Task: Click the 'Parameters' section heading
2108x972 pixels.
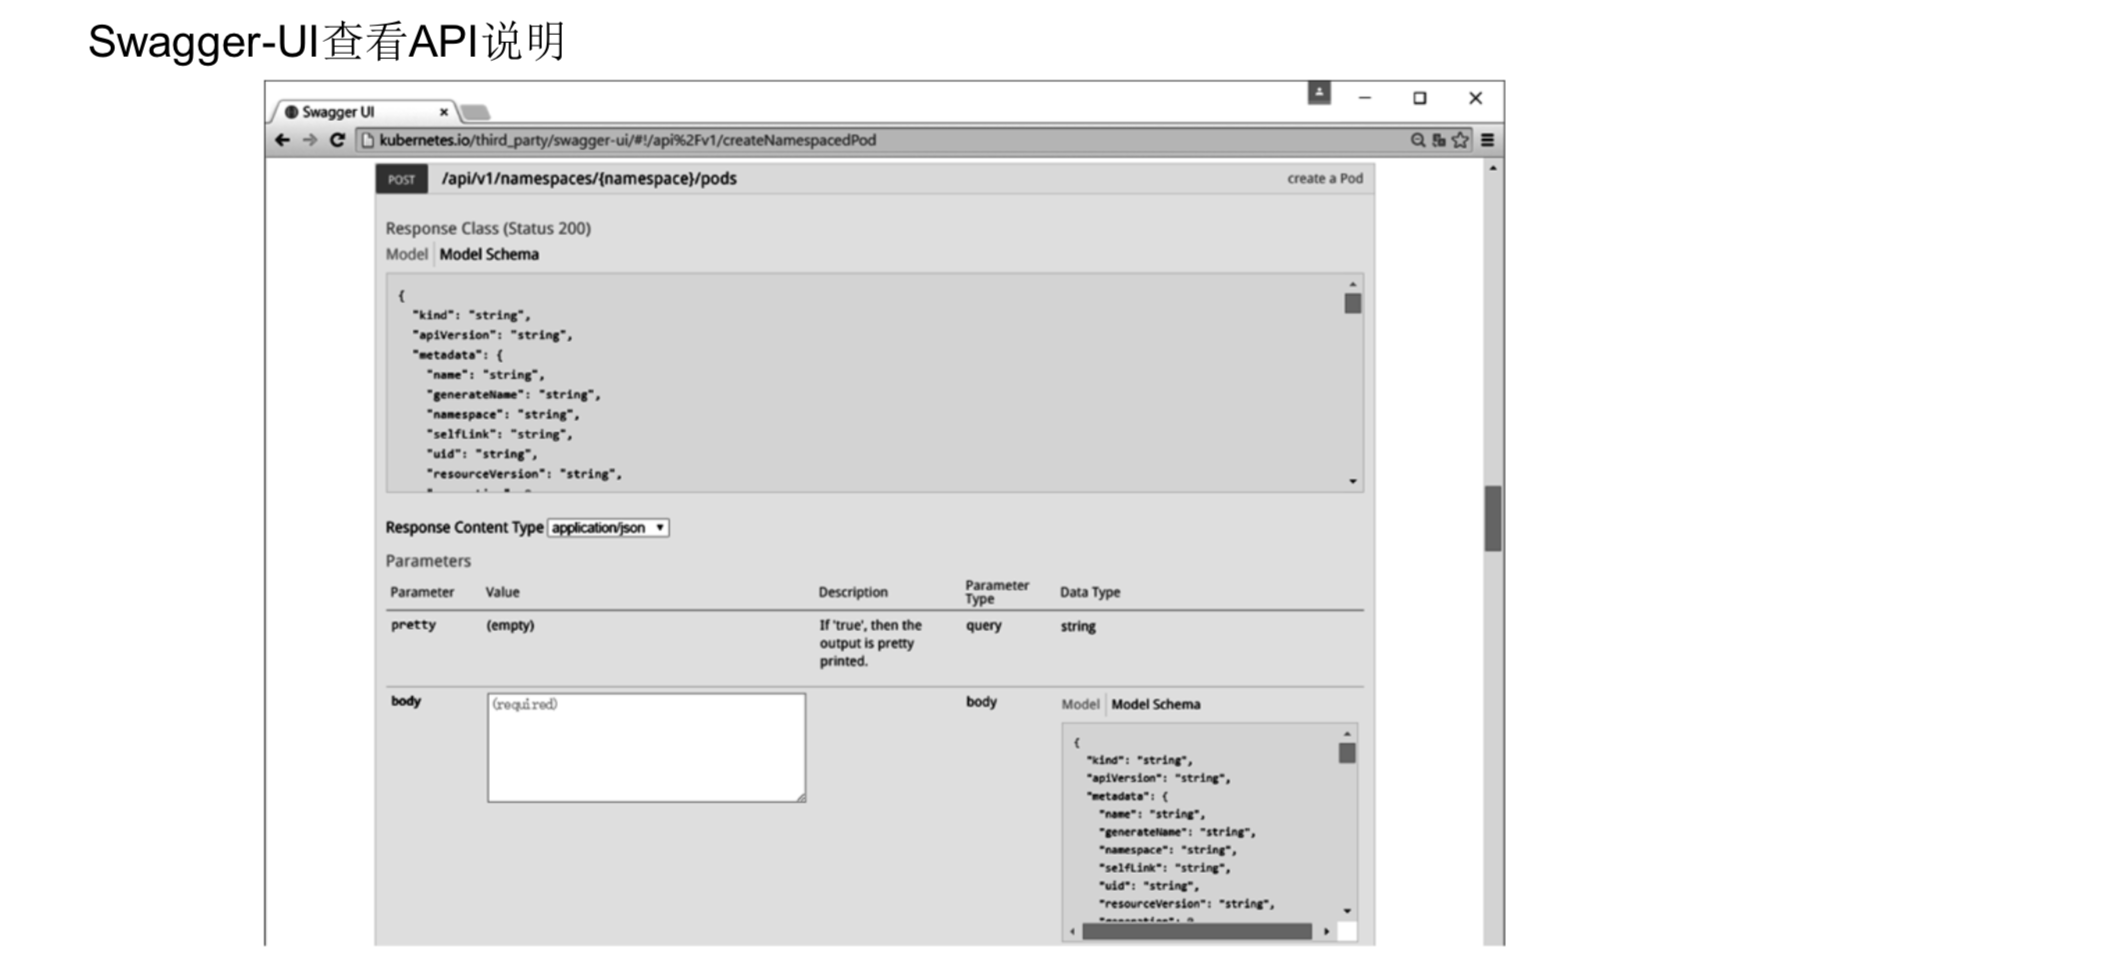Action: point(428,561)
